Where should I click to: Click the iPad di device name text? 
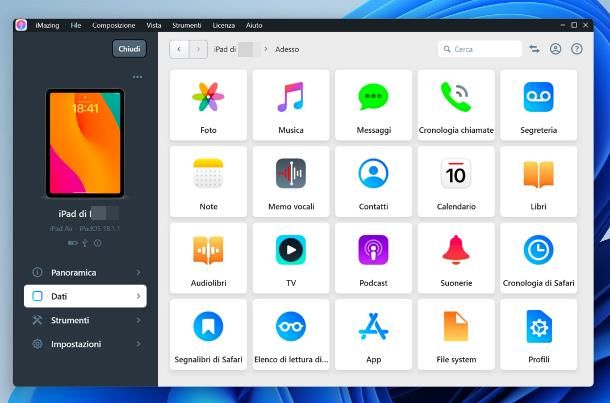pos(88,214)
